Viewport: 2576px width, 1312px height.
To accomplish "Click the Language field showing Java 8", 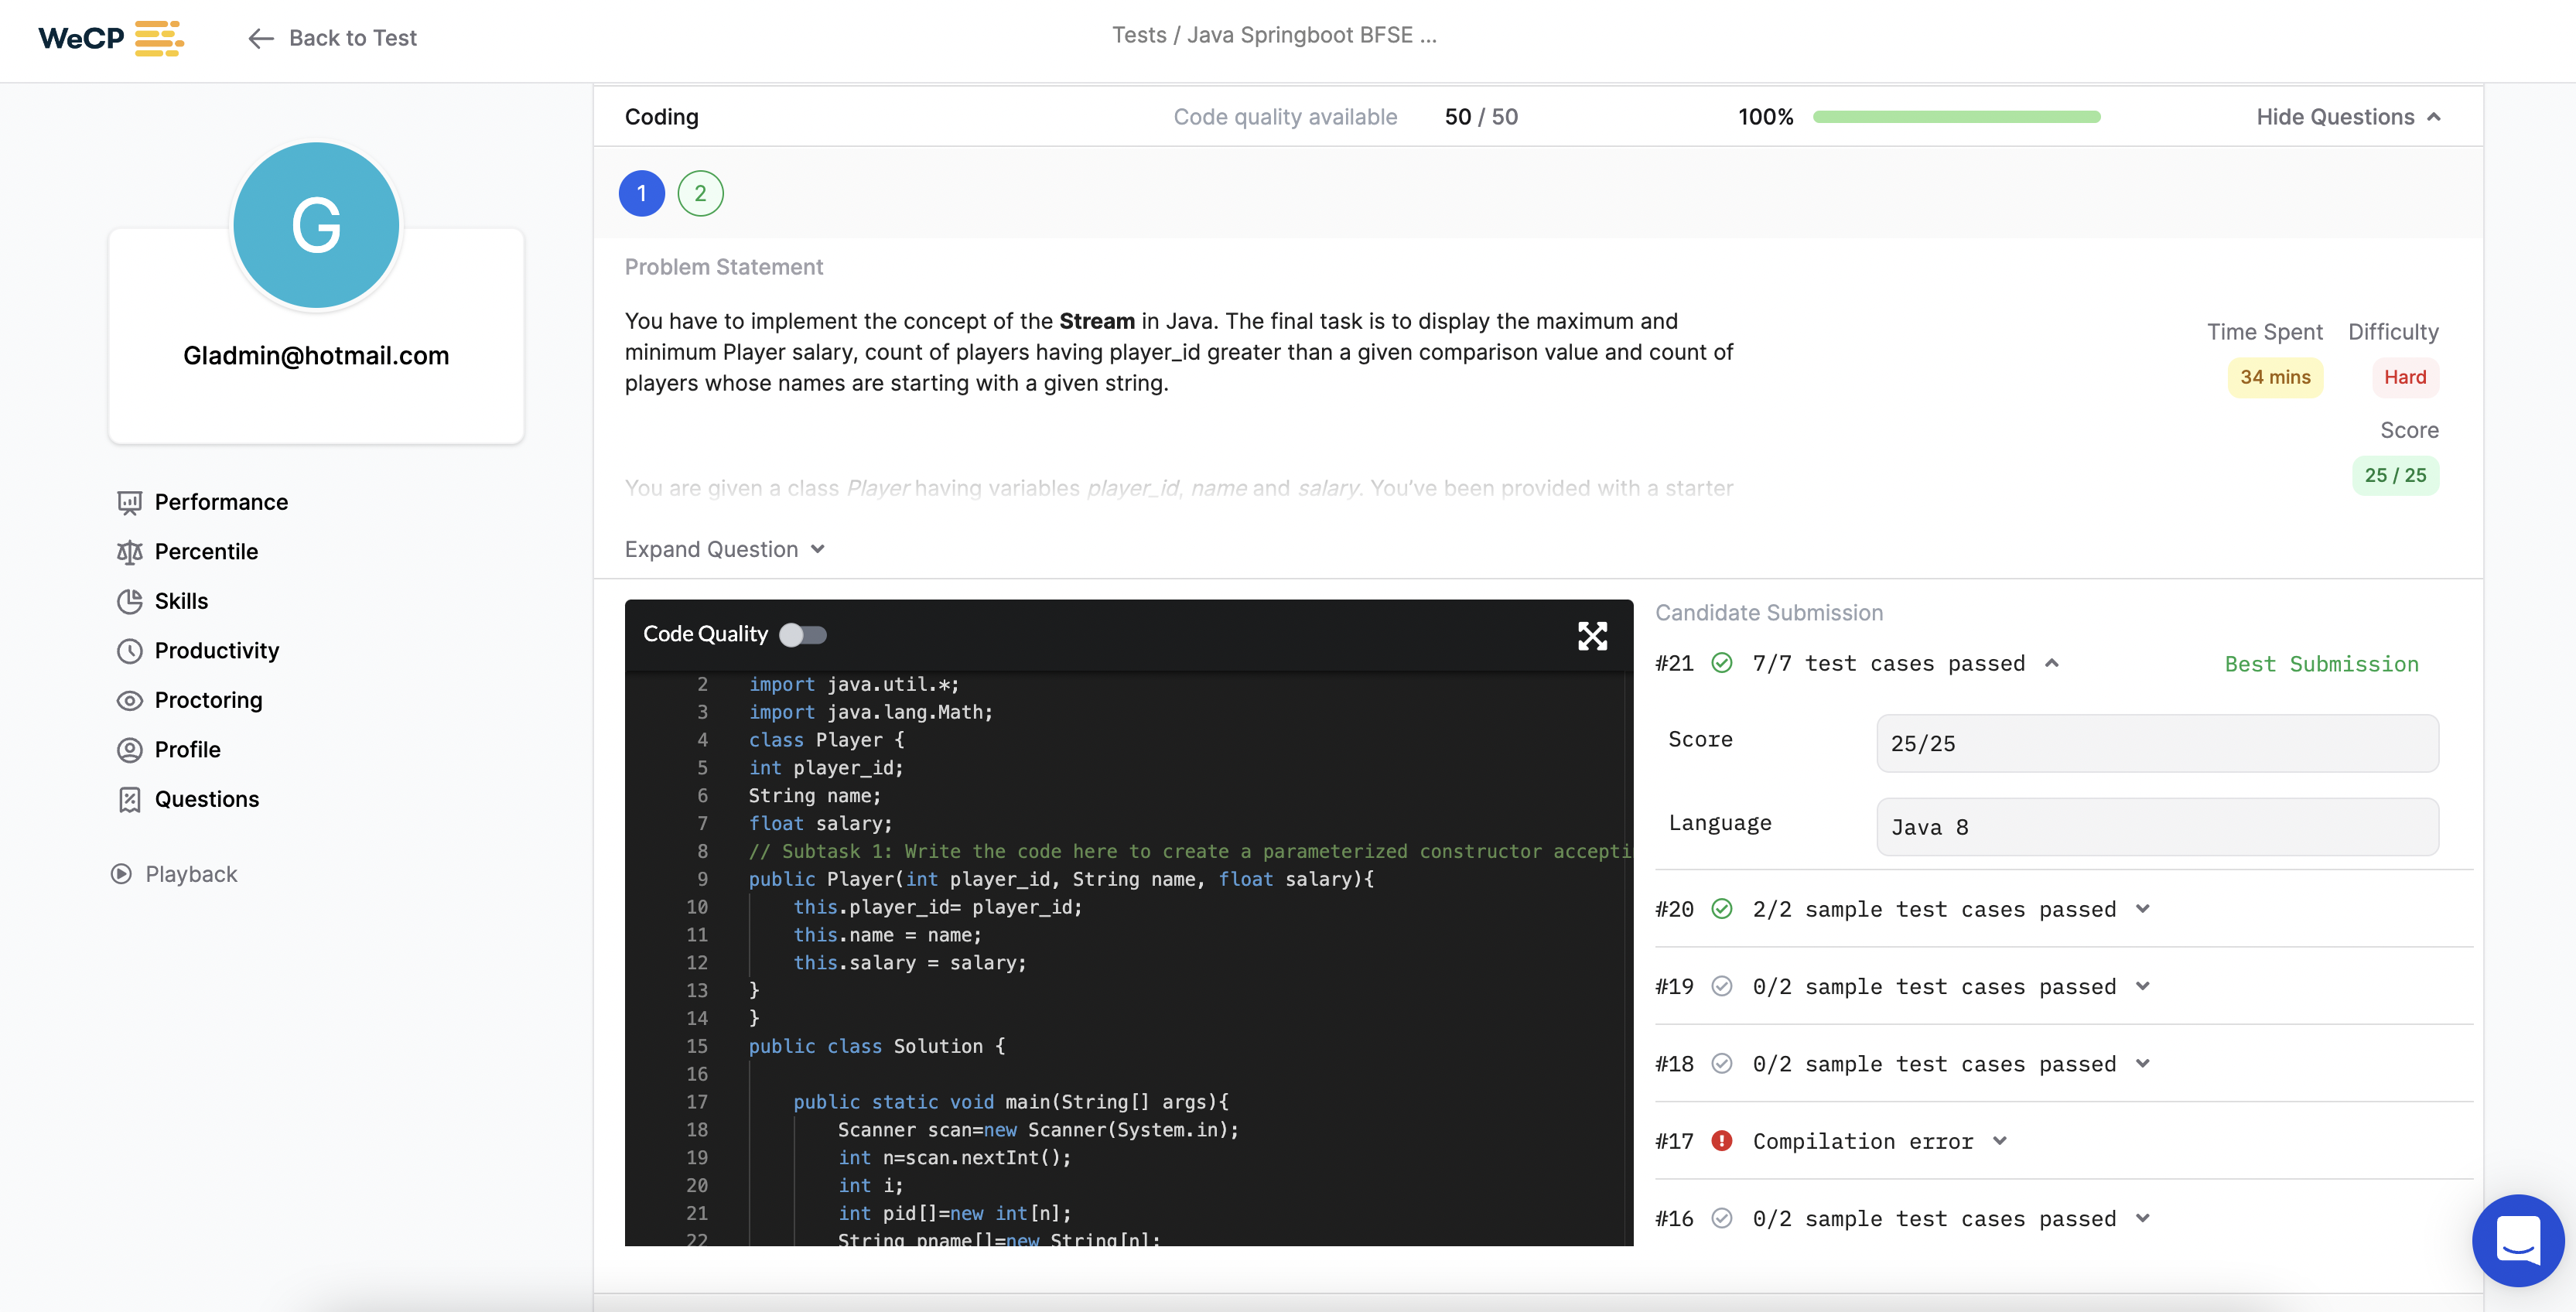I will coord(2157,827).
